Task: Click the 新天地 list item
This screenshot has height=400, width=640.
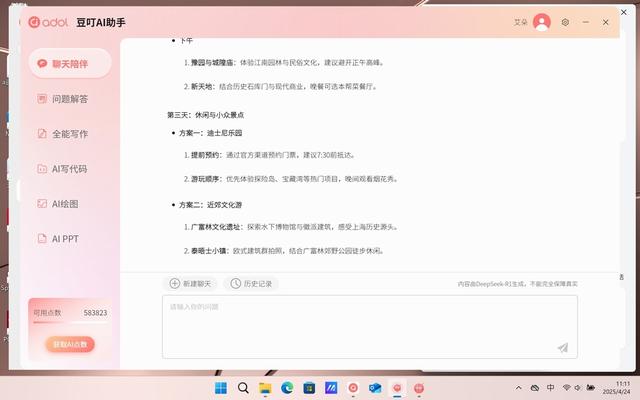Action: (x=280, y=87)
